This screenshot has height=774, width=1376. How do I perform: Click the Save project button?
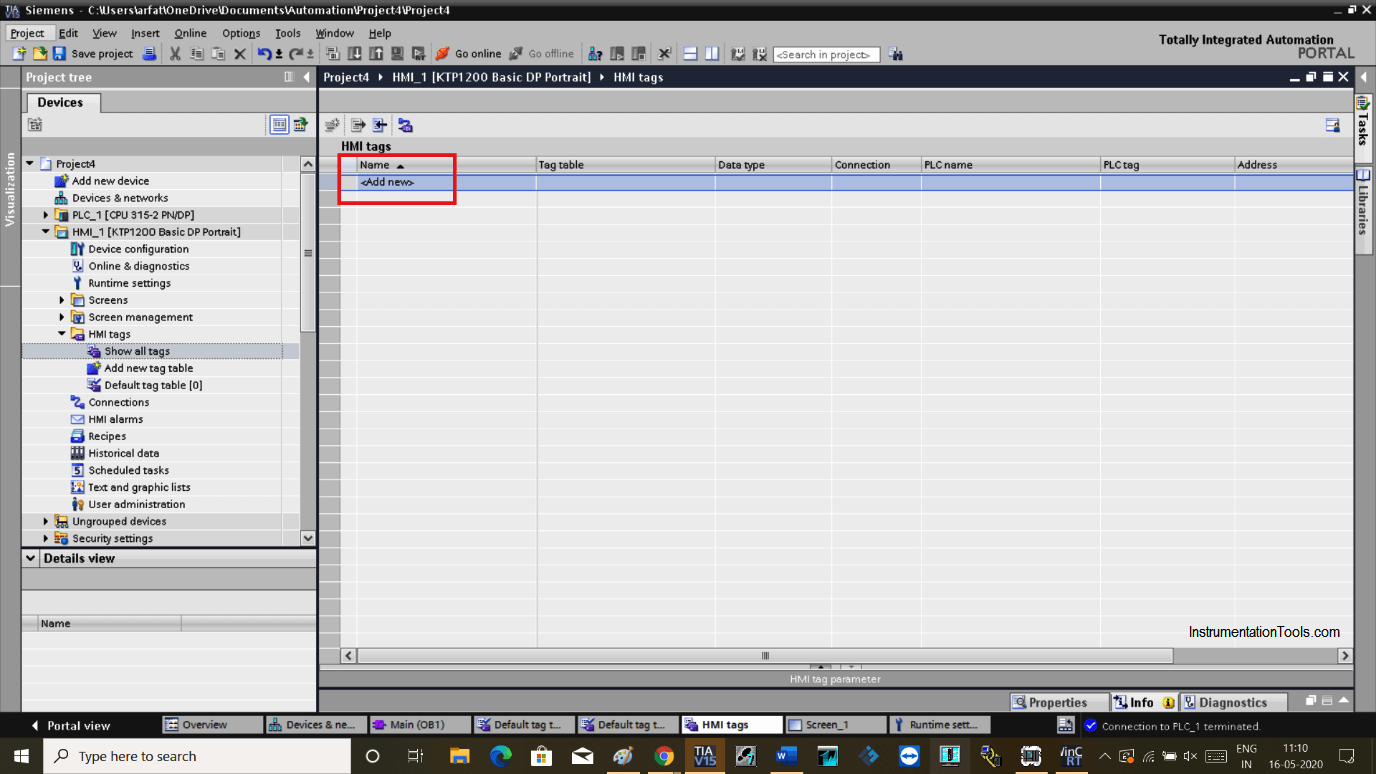click(x=93, y=54)
